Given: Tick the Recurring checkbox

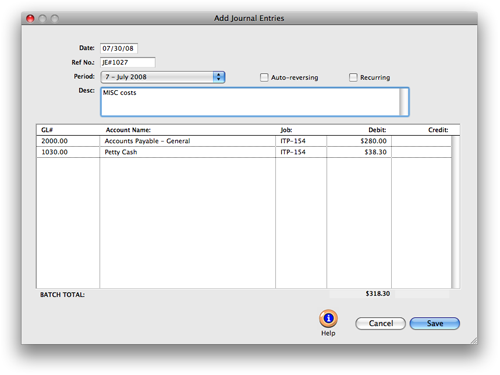Looking at the screenshot, I should coord(353,77).
